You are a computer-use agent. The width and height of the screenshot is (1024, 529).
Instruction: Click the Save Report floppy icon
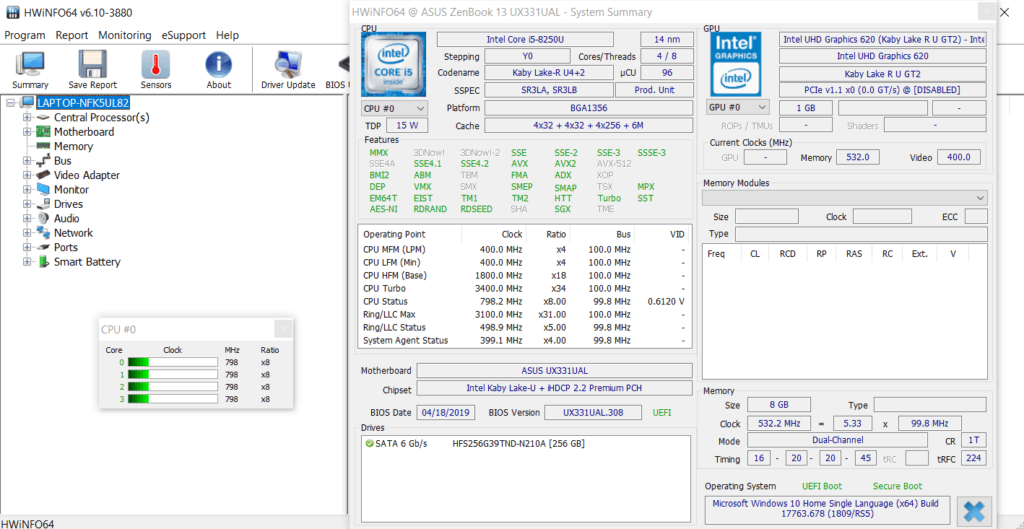point(93,70)
